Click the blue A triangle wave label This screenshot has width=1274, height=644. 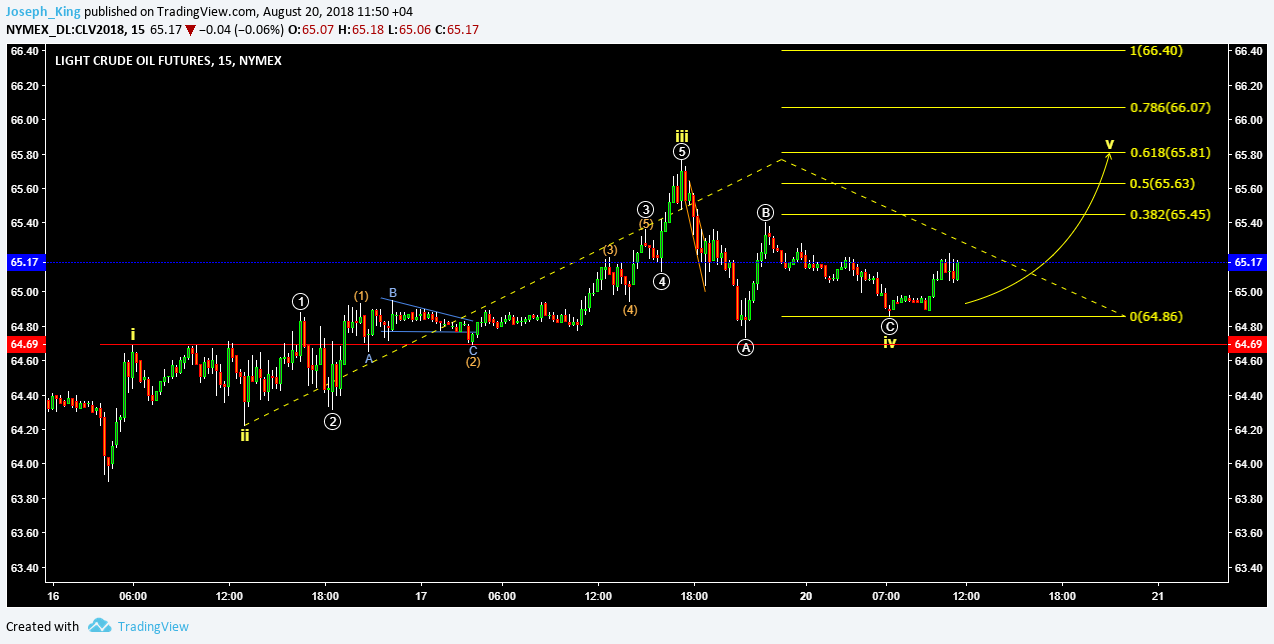[x=368, y=358]
